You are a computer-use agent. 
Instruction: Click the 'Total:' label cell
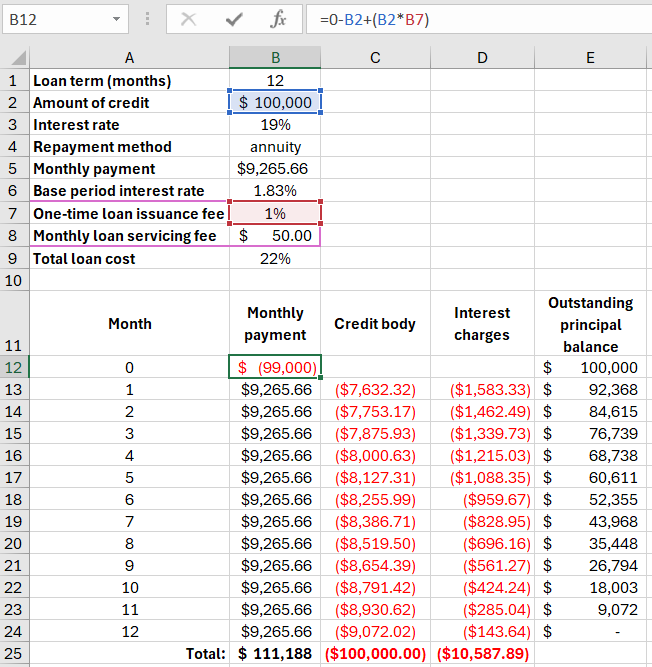(x=129, y=653)
